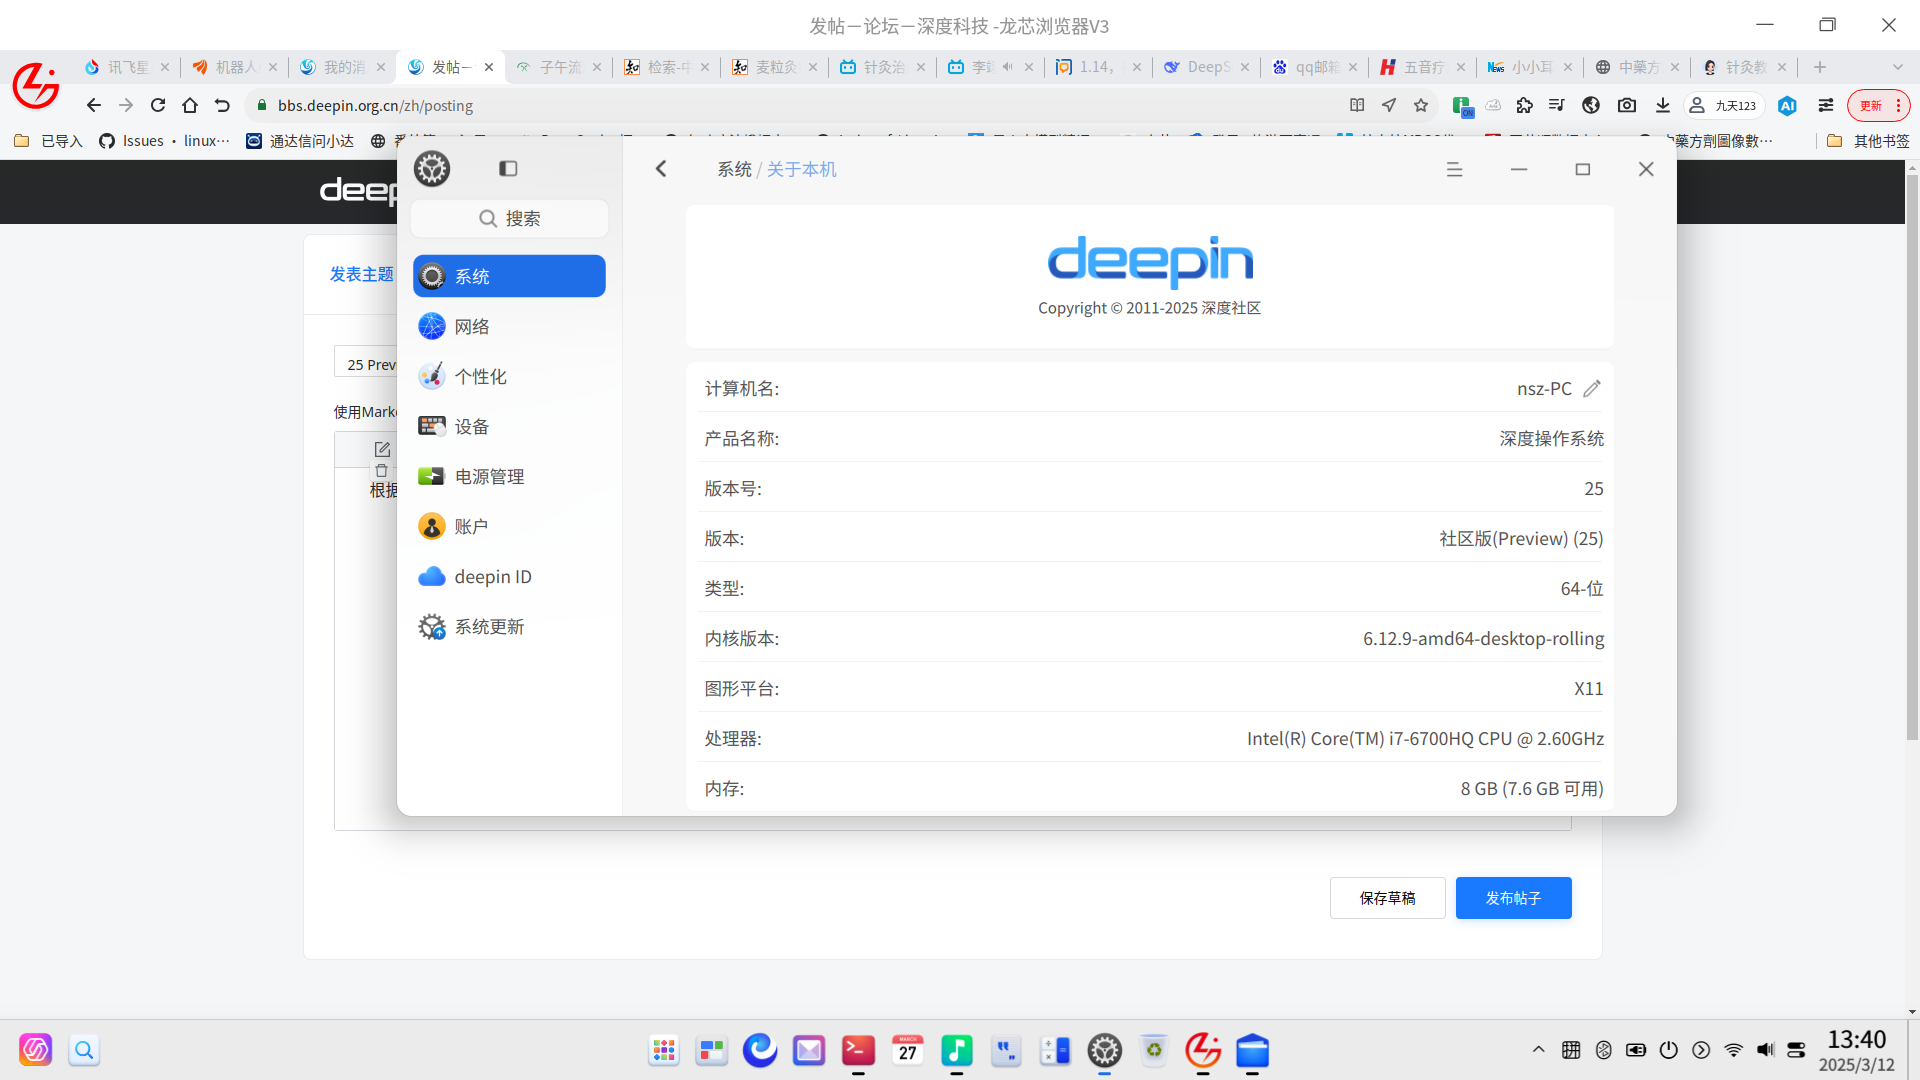The height and width of the screenshot is (1080, 1920).
Task: Open deepin ID settings
Action: tap(509, 576)
